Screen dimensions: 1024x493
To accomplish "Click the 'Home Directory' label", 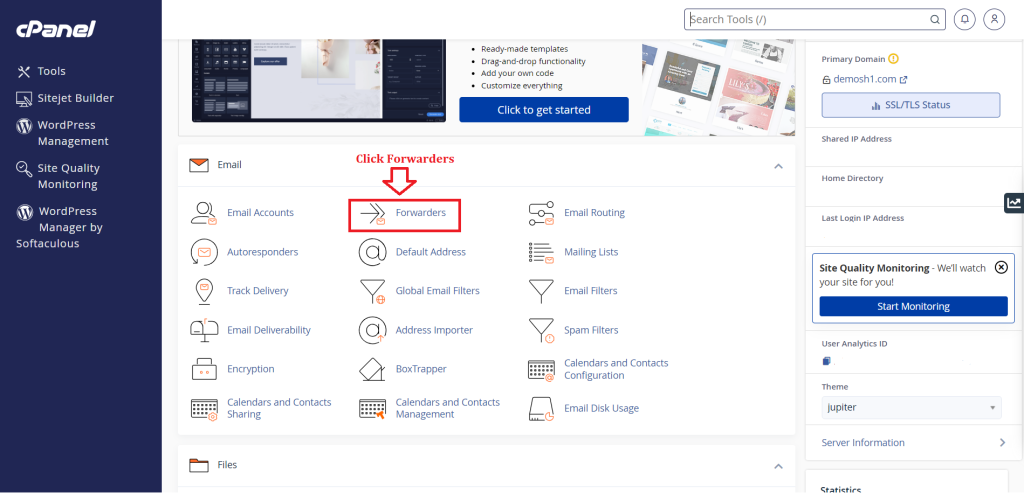I will (852, 178).
